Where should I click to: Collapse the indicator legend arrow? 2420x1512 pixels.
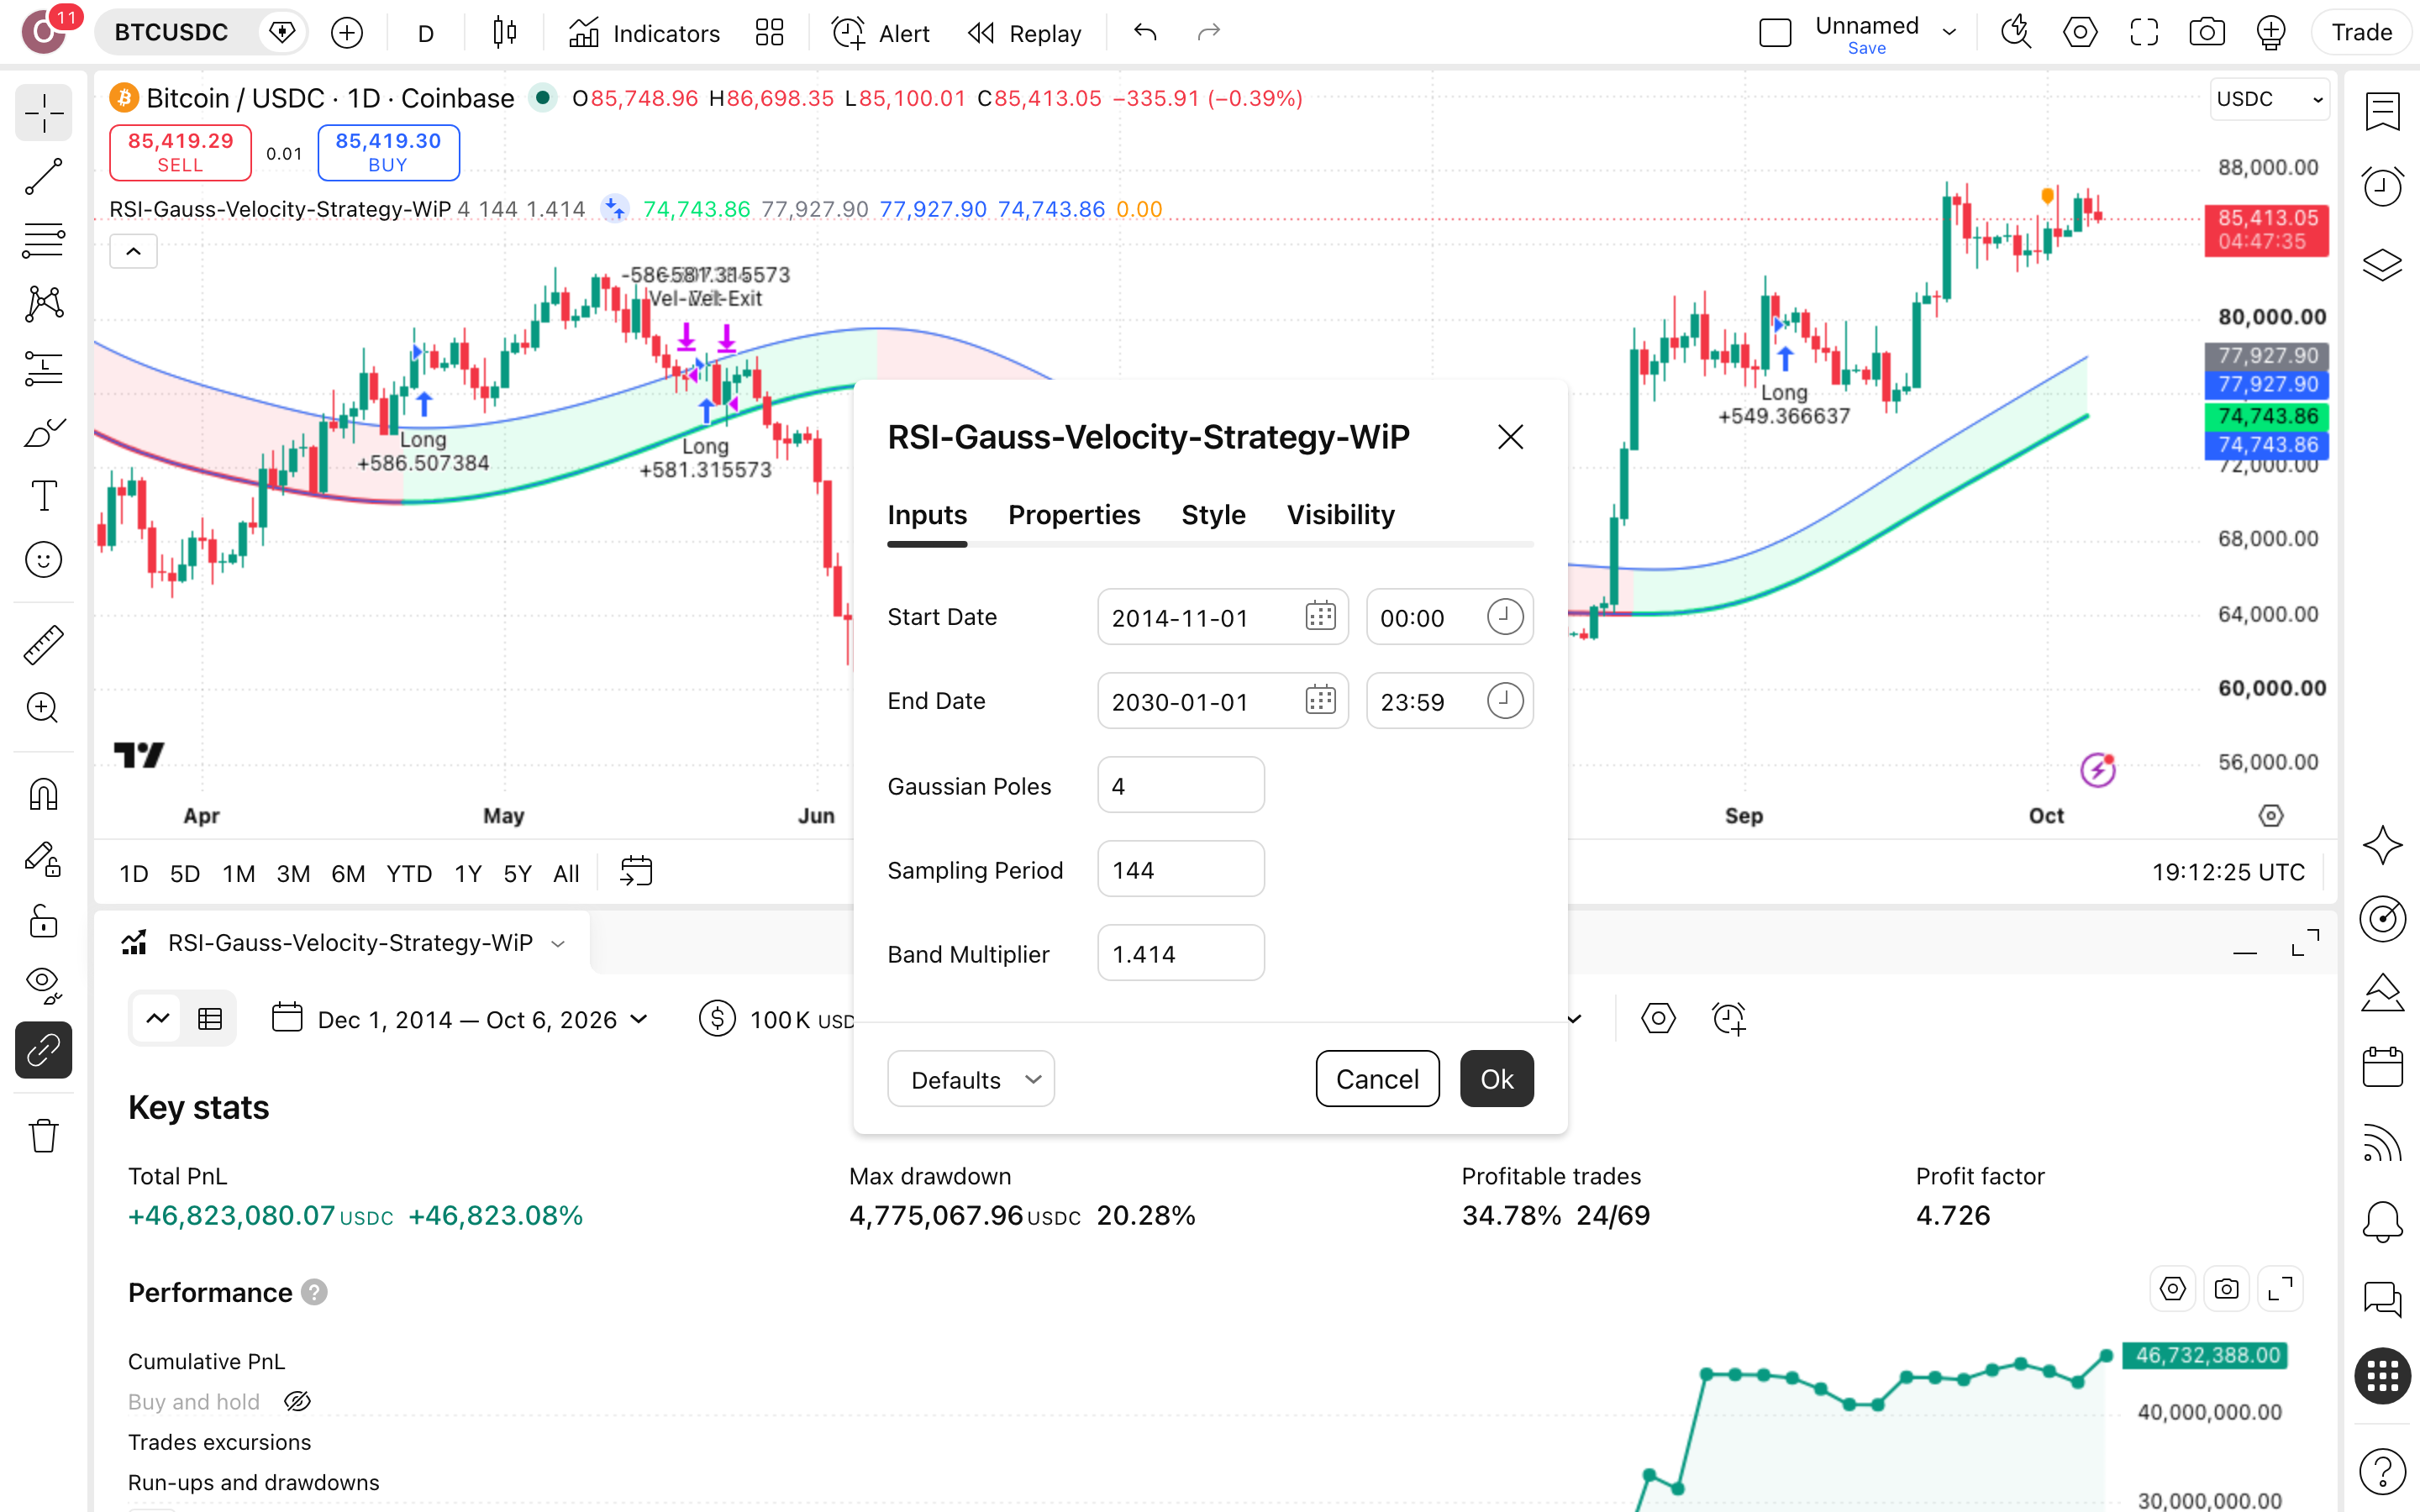coord(133,251)
